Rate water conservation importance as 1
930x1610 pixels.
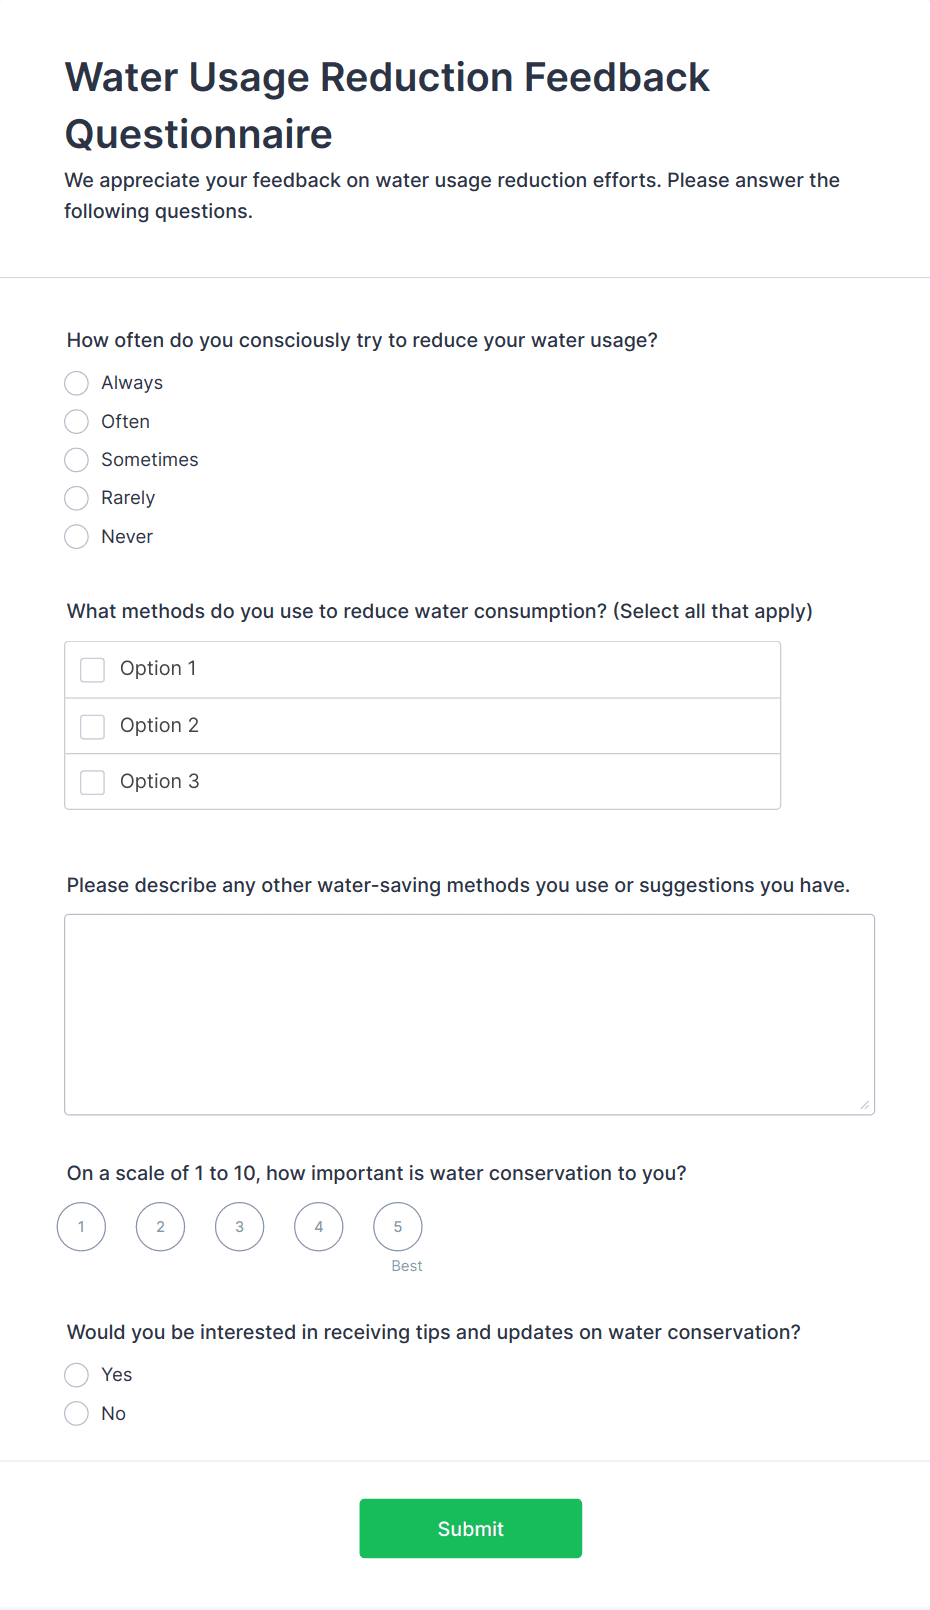click(x=81, y=1227)
